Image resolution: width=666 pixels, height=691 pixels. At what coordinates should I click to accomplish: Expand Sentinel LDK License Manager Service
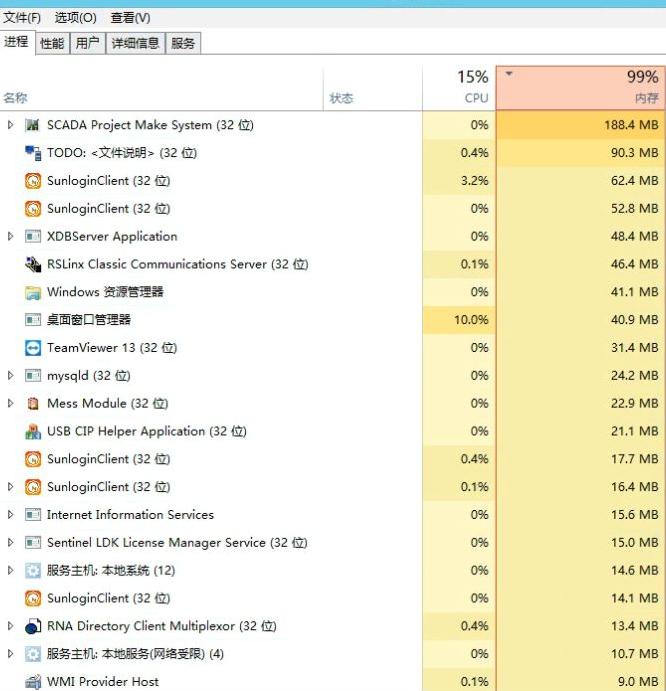(11, 542)
